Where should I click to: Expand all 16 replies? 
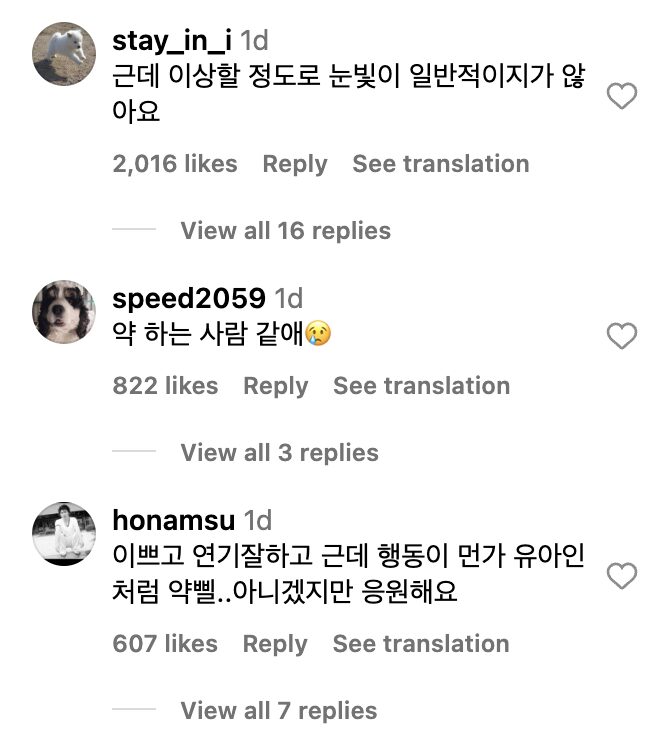[x=285, y=231]
